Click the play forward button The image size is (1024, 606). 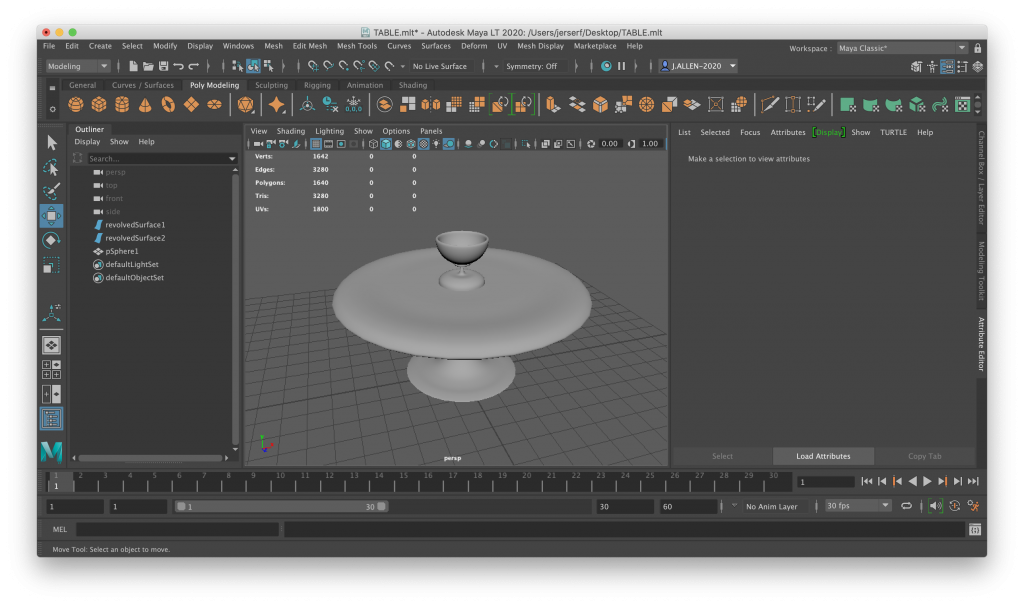927,482
